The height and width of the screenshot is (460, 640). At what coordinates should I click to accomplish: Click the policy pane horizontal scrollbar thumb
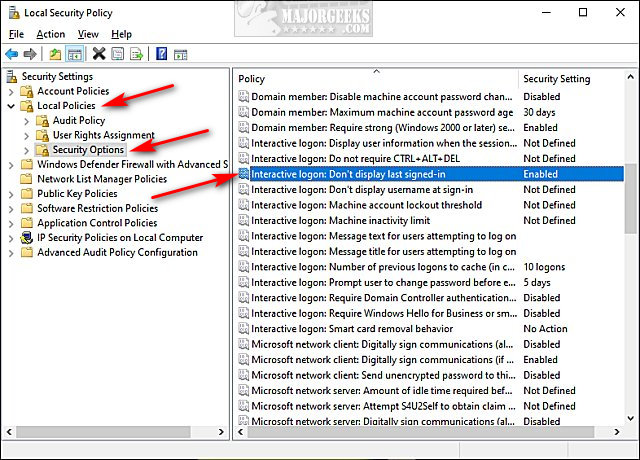[420, 432]
